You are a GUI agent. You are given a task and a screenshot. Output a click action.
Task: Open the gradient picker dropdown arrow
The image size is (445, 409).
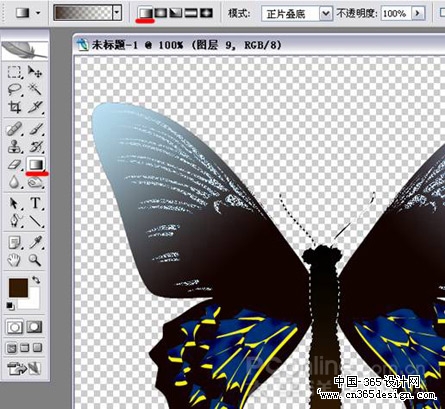116,13
